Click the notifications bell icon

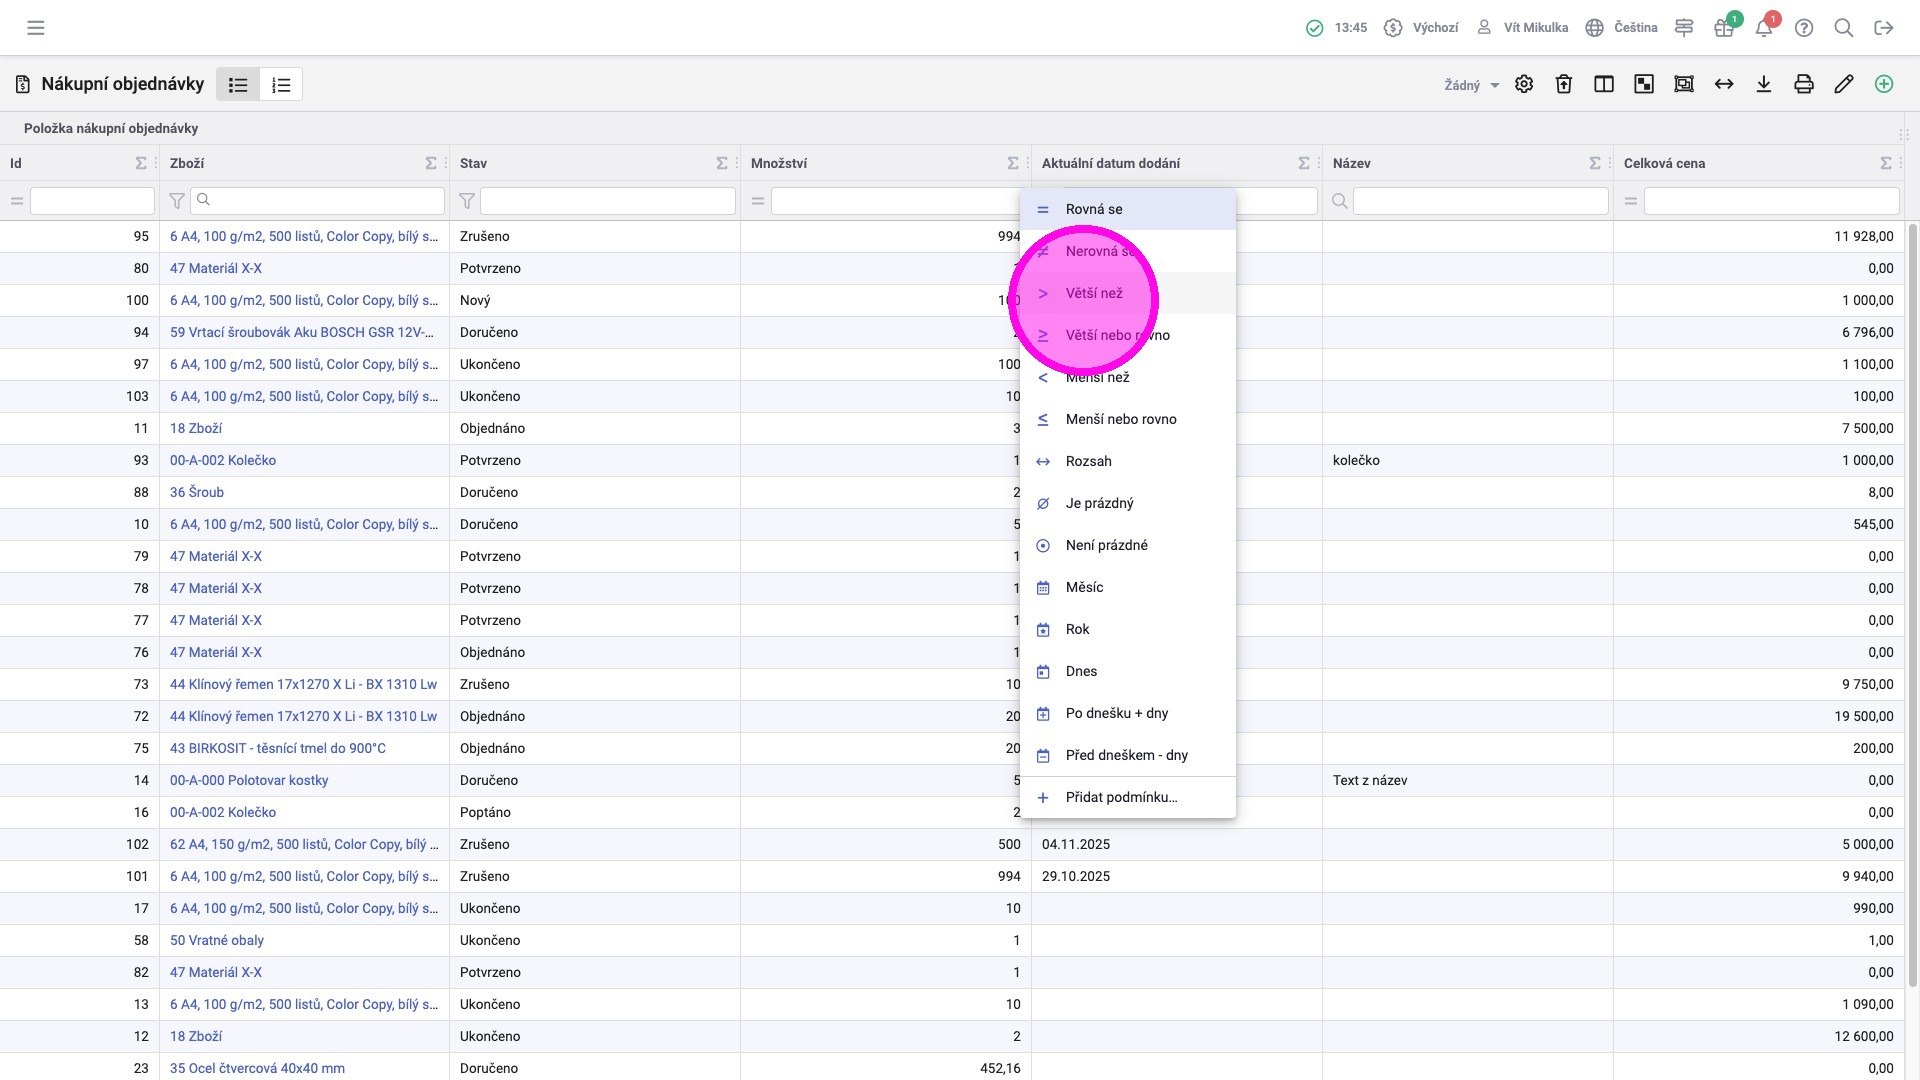(x=1764, y=28)
